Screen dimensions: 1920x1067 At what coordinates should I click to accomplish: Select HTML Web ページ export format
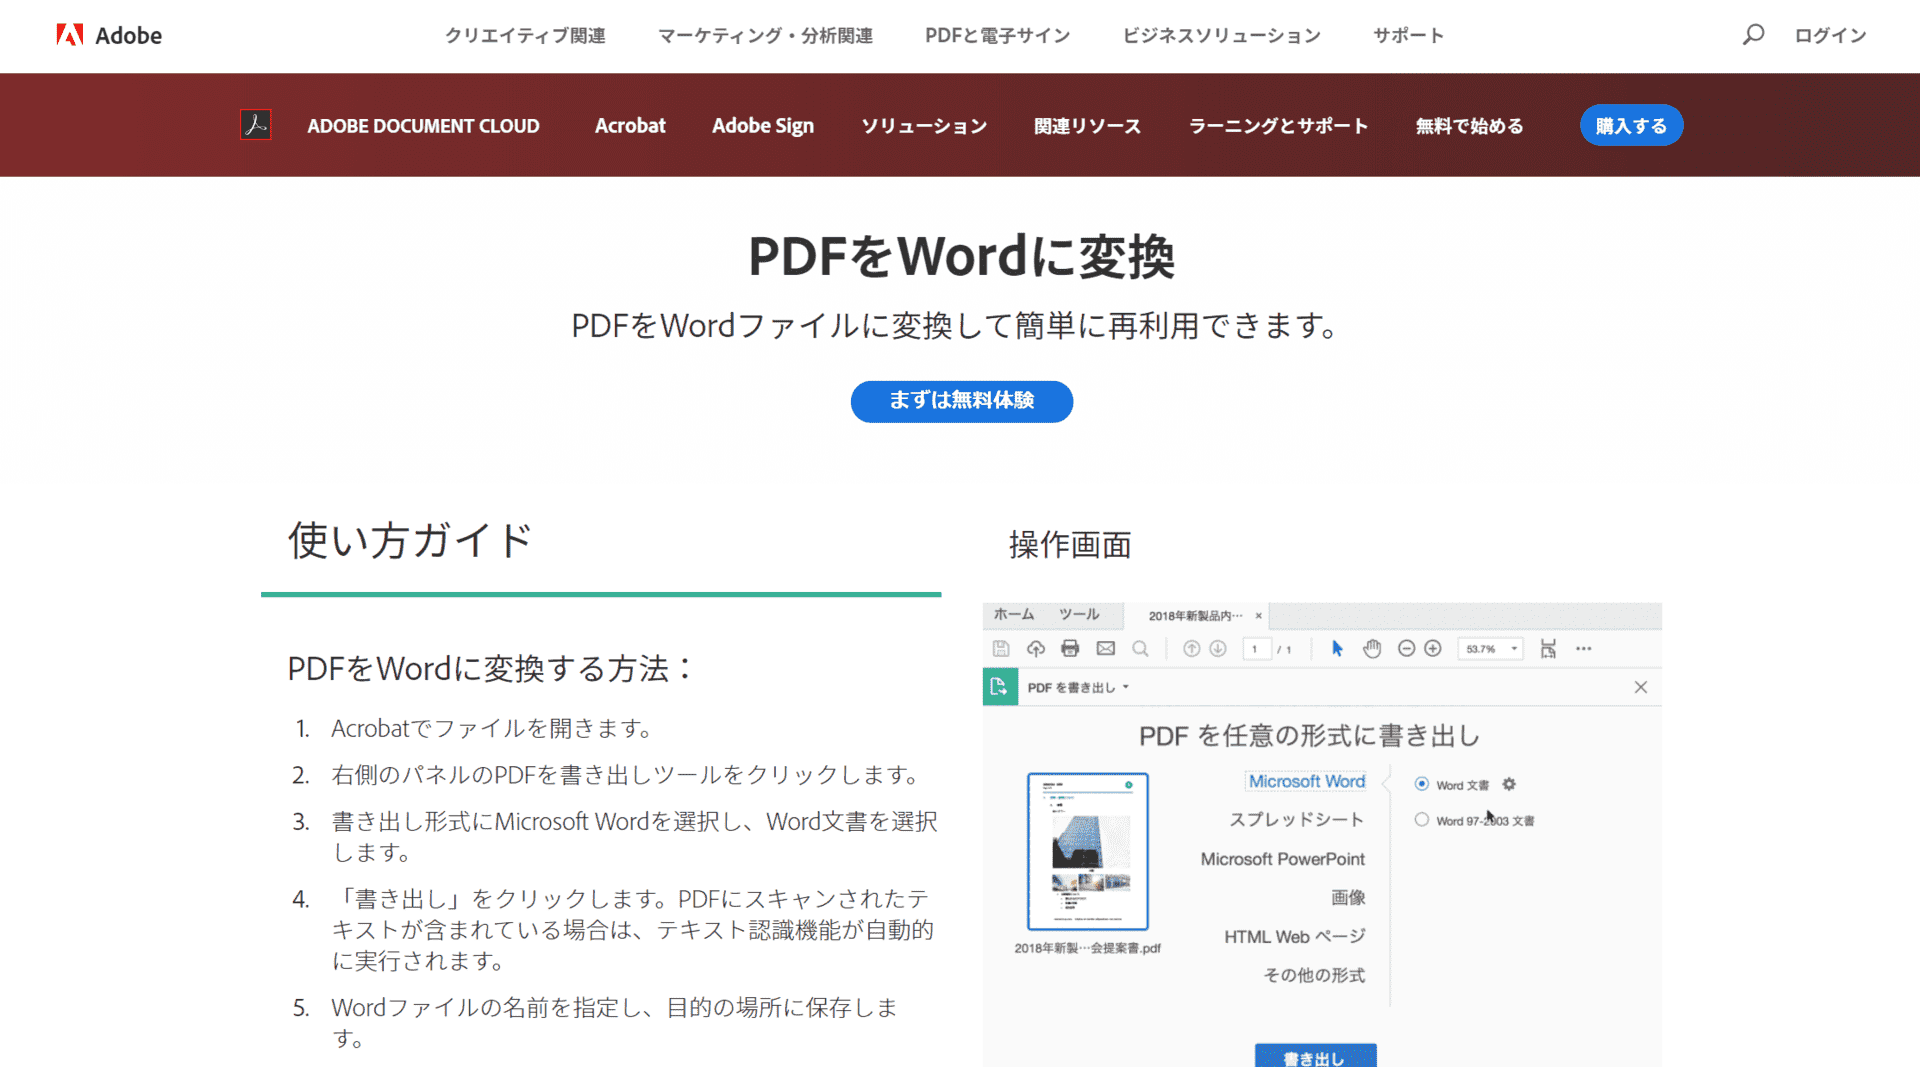click(1295, 937)
